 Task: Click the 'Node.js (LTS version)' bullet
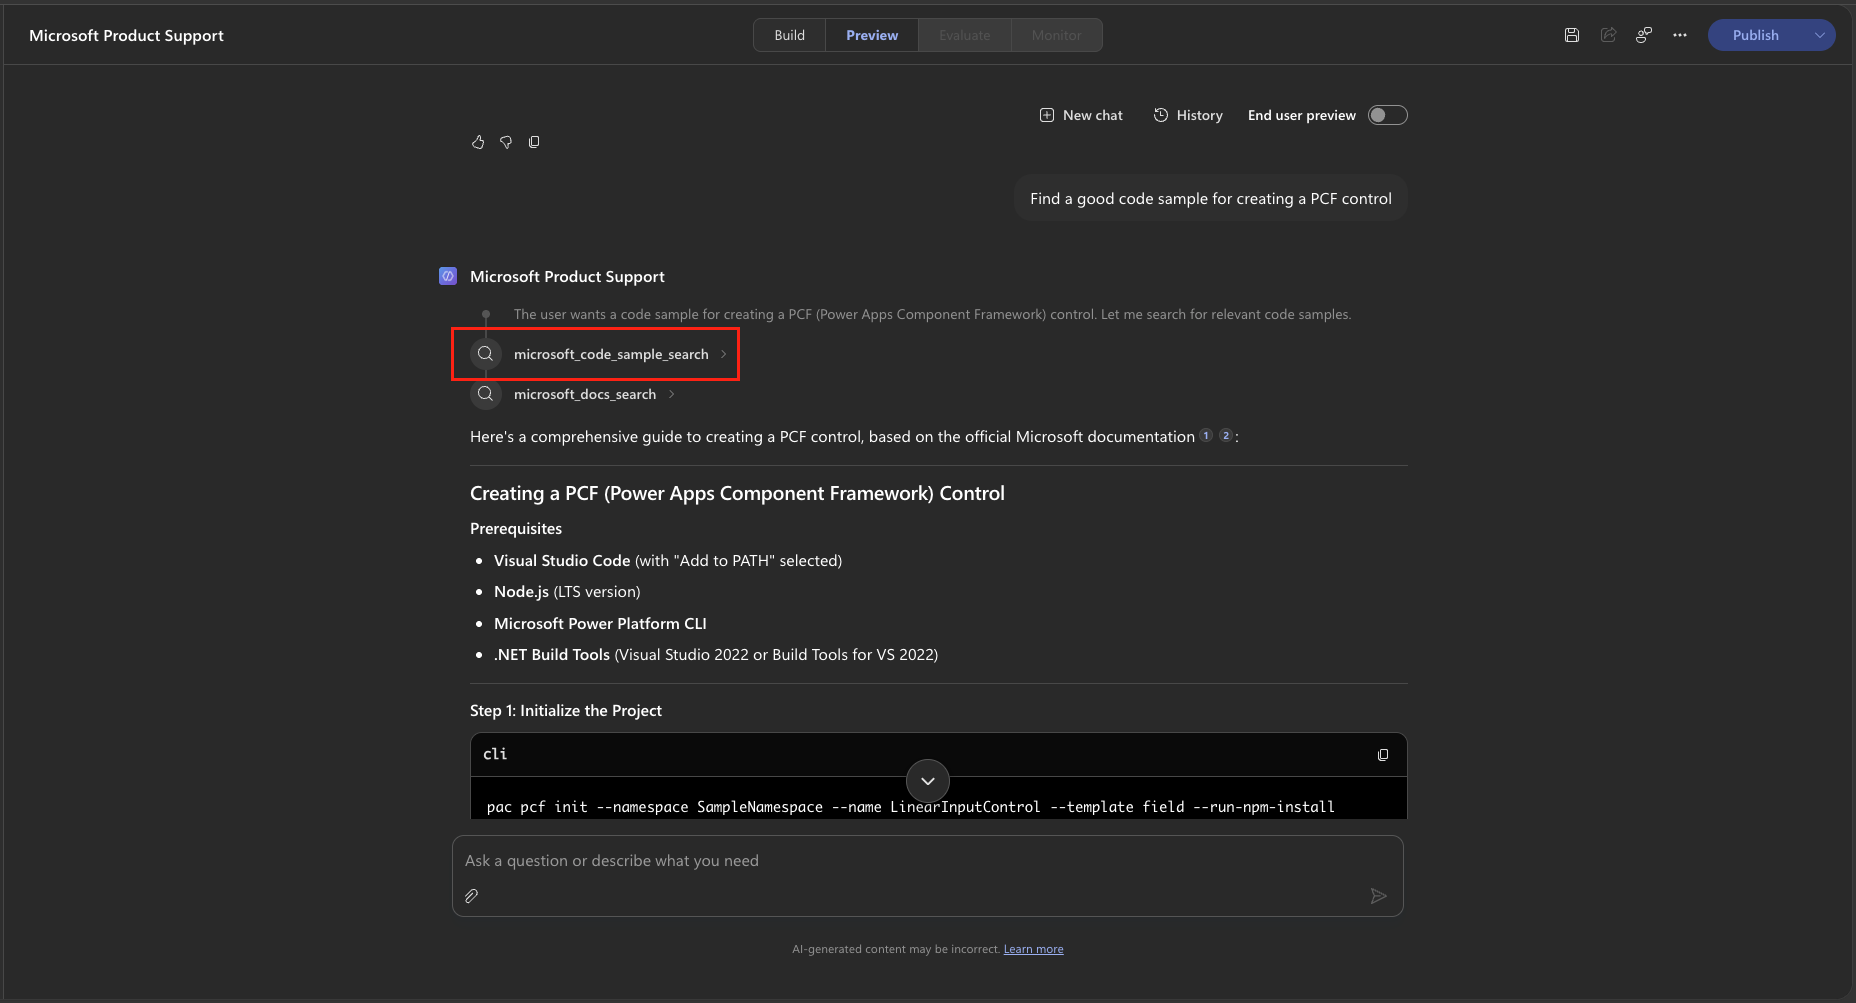[567, 591]
